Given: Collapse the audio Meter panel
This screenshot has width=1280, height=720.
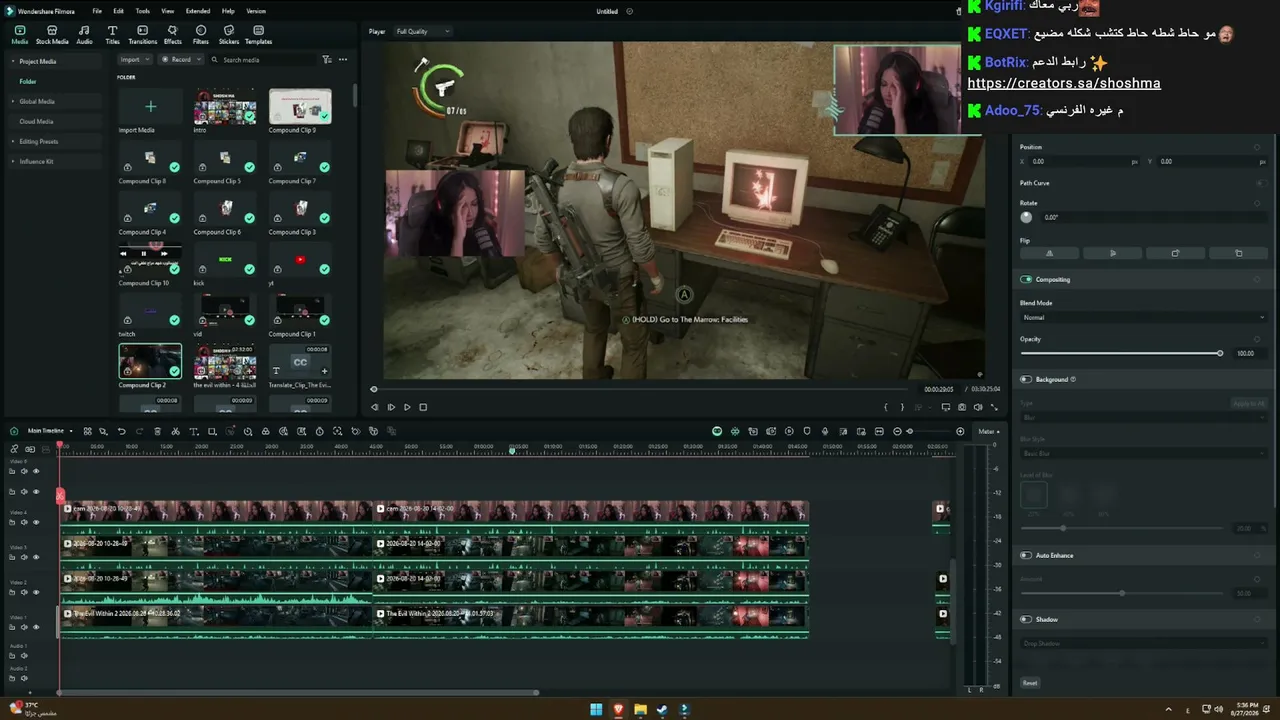Looking at the screenshot, I should (x=989, y=431).
